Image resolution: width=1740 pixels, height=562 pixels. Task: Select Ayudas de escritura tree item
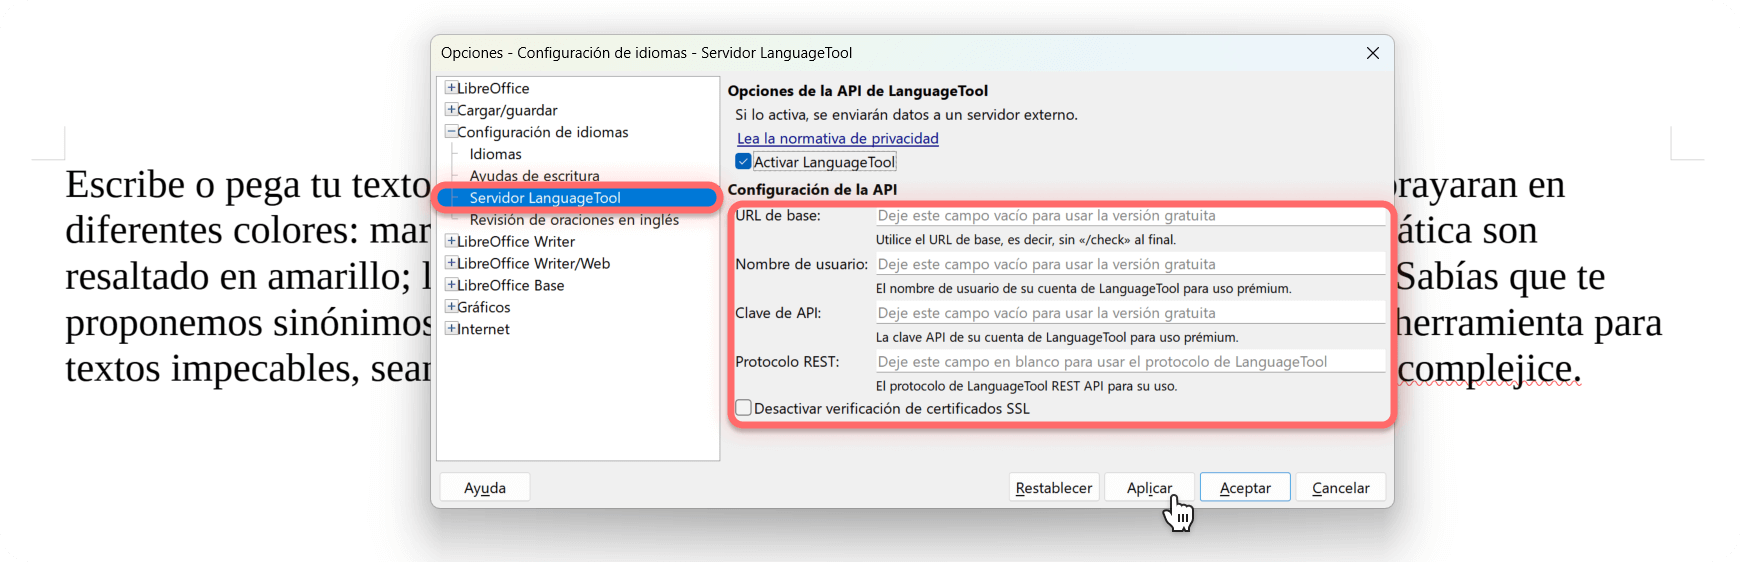535,176
